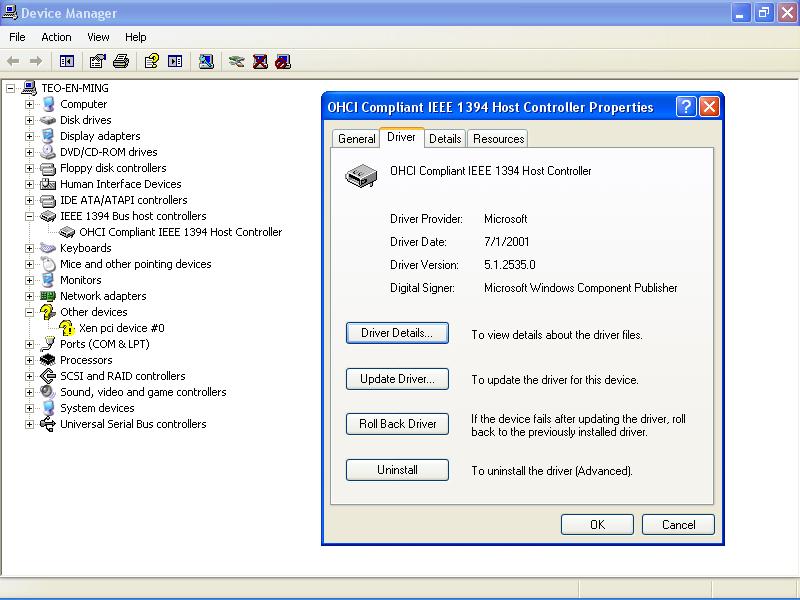Open the Action menu
This screenshot has width=800, height=600.
tap(56, 37)
